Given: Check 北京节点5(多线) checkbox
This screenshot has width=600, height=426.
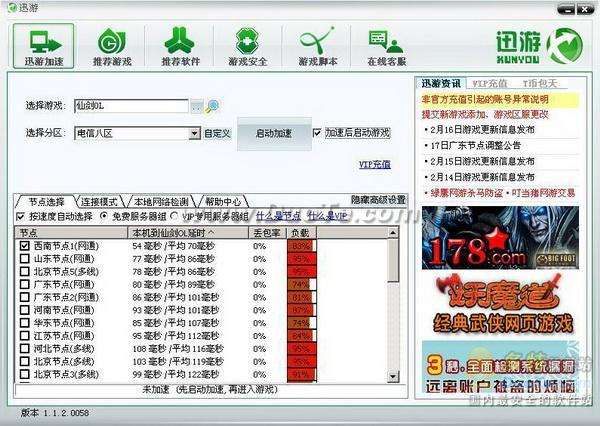Looking at the screenshot, I should tap(24, 271).
